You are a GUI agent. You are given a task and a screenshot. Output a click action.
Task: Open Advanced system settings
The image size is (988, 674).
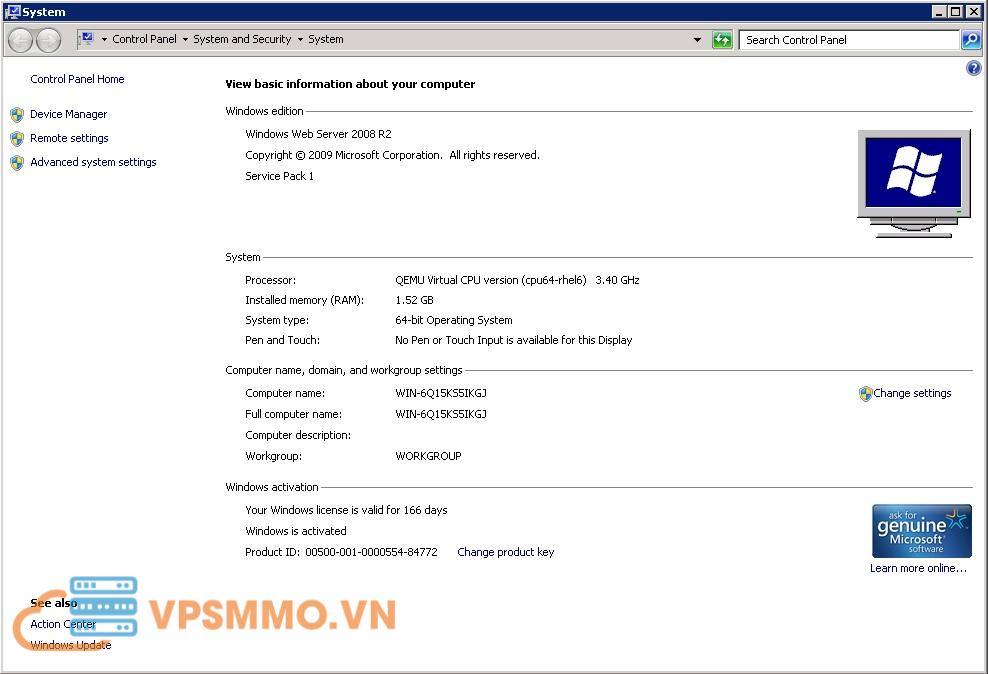click(x=93, y=162)
